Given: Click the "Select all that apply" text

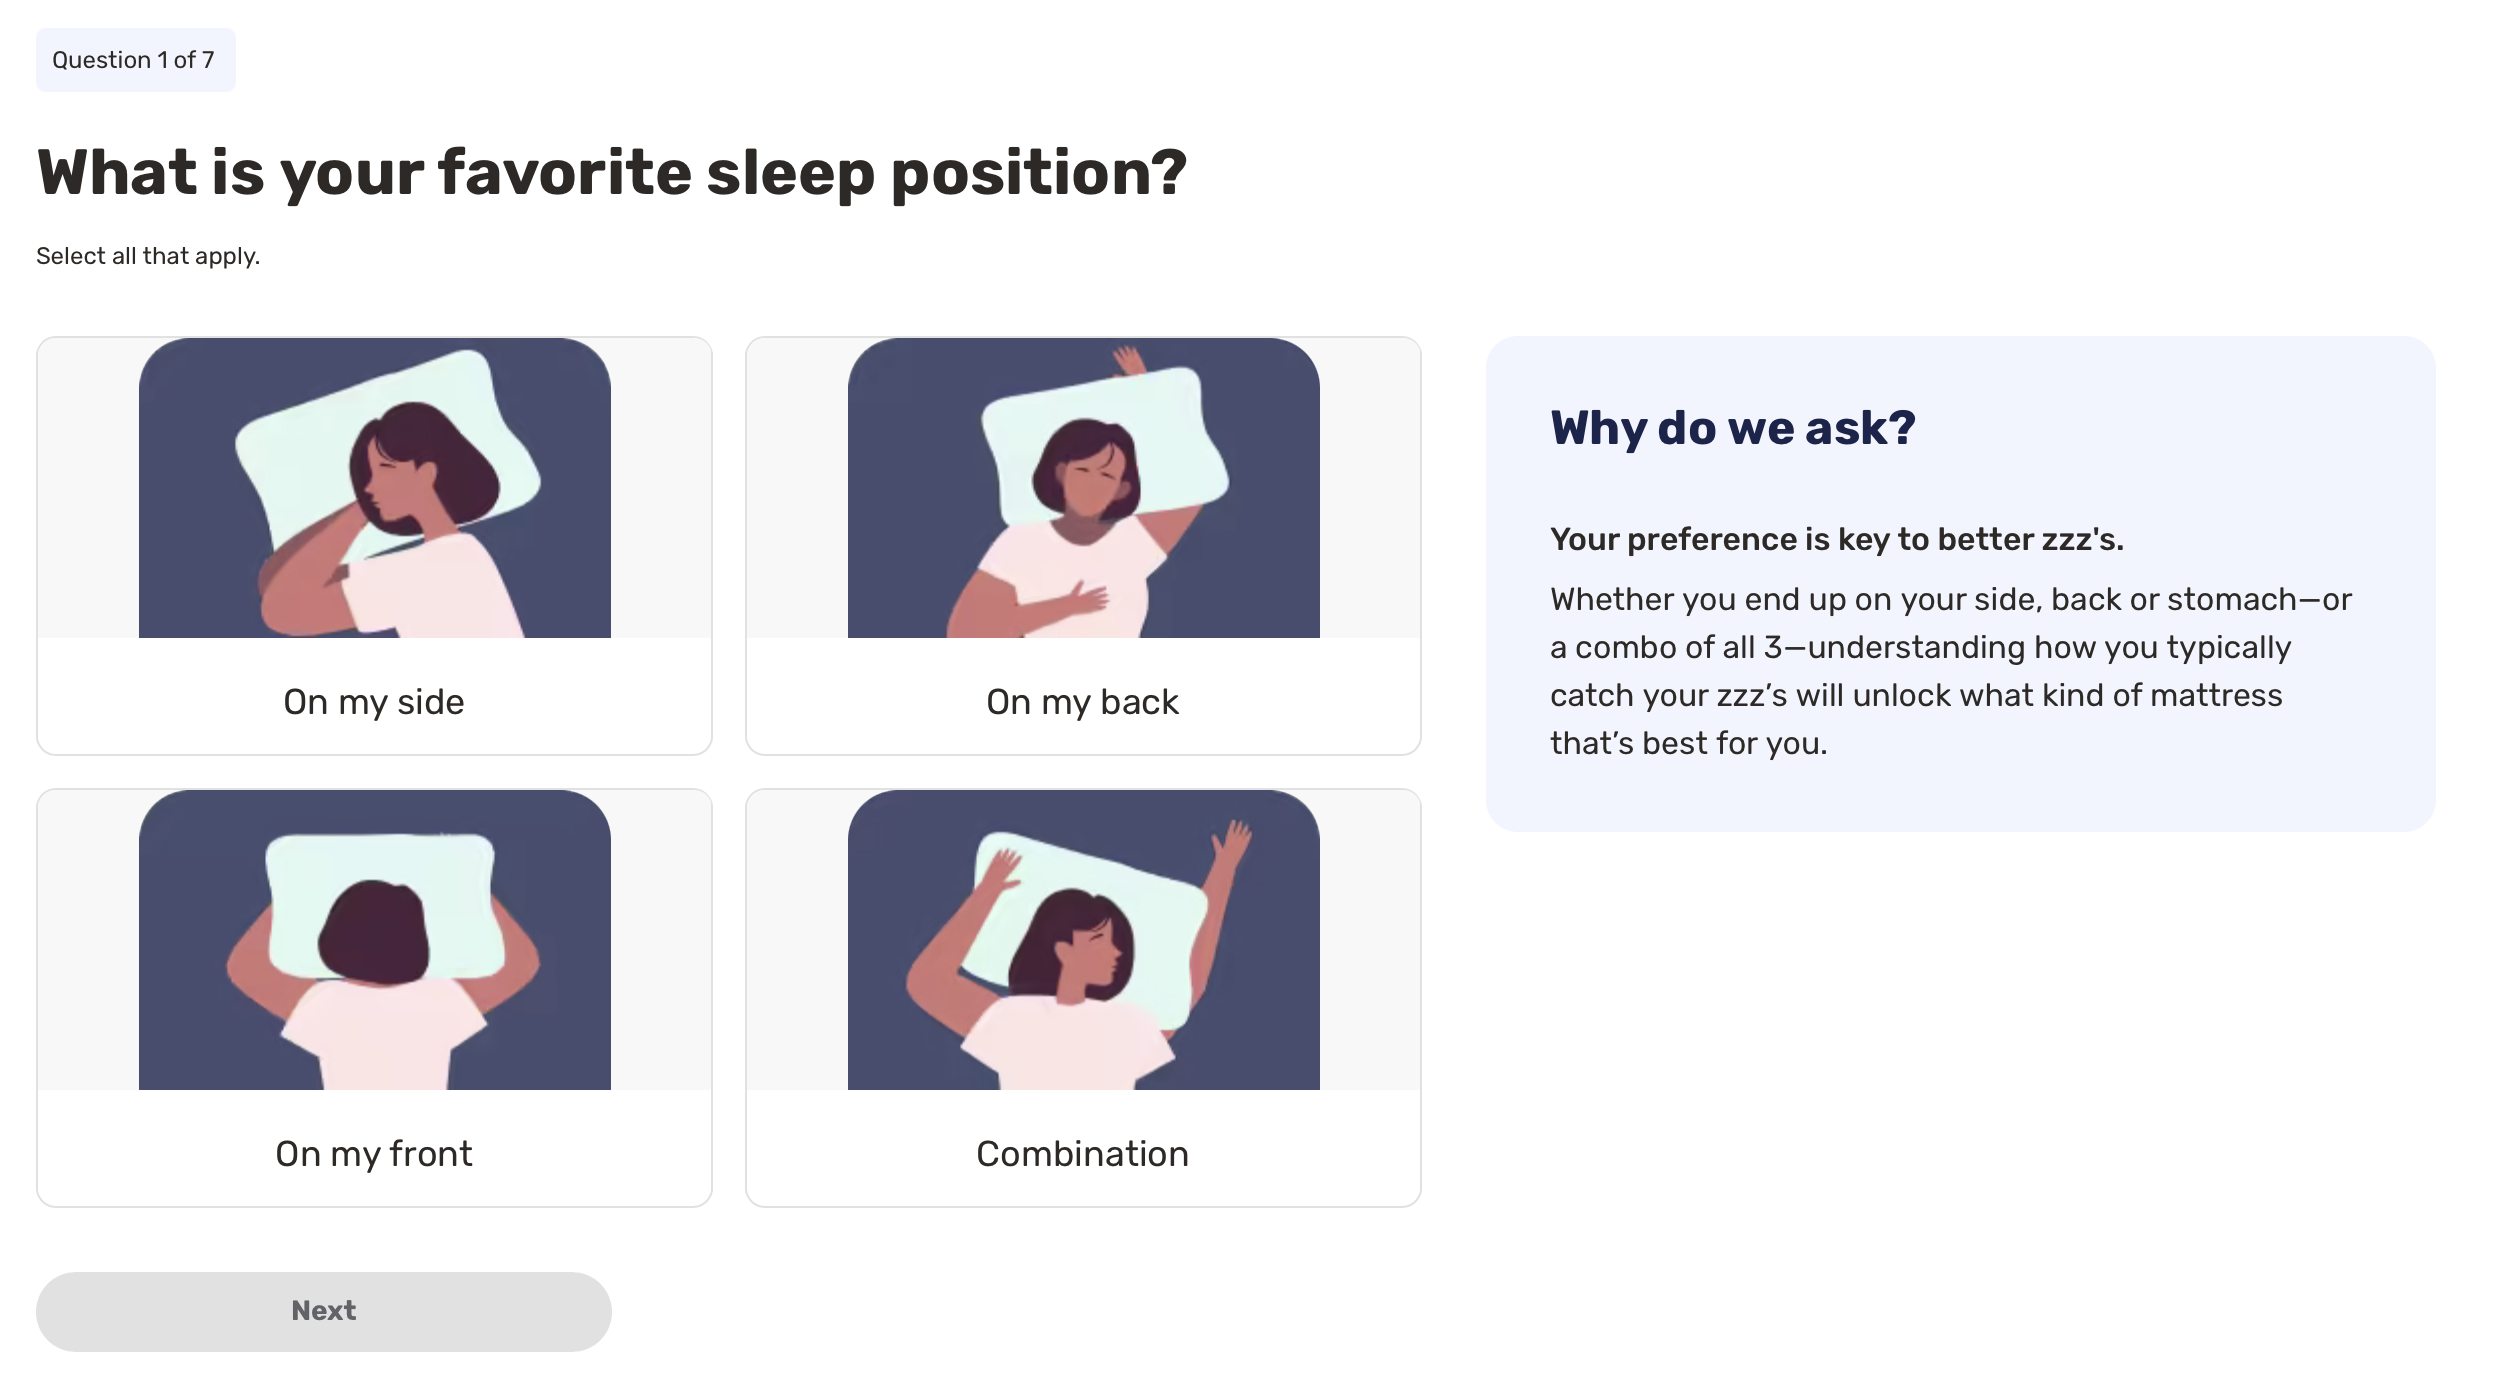Looking at the screenshot, I should 148,256.
